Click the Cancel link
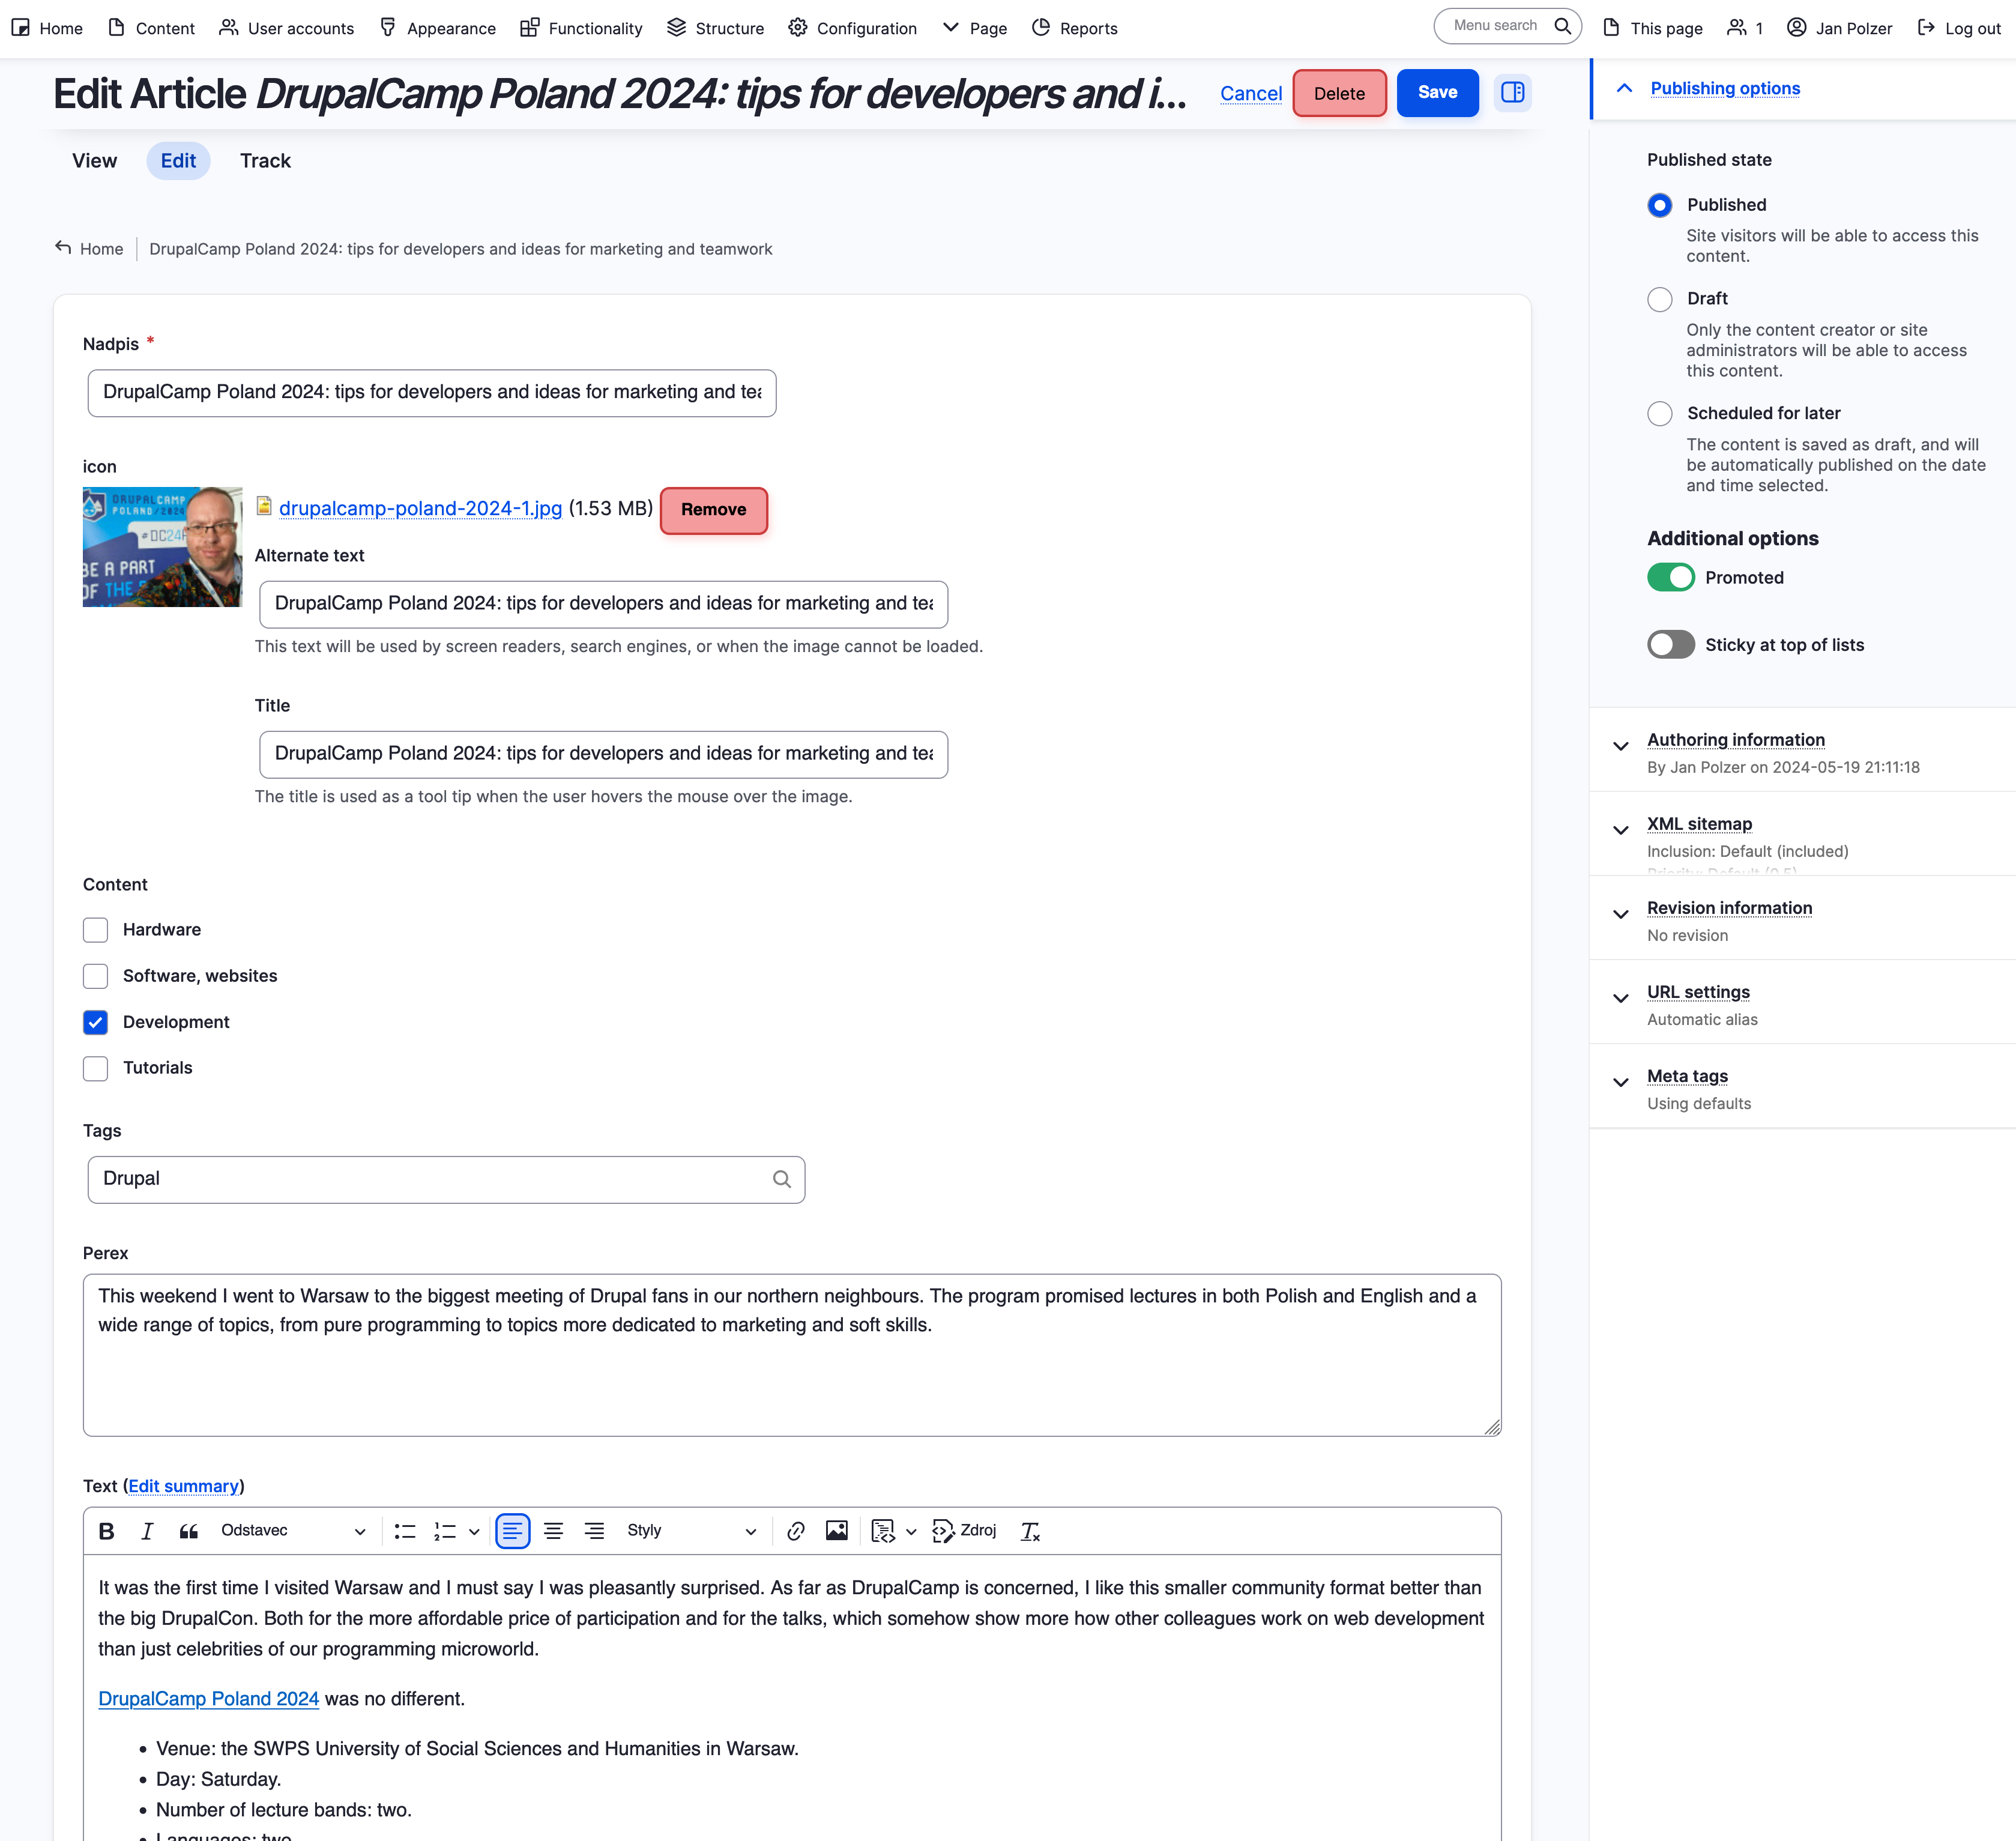The image size is (2016, 1841). [1250, 93]
